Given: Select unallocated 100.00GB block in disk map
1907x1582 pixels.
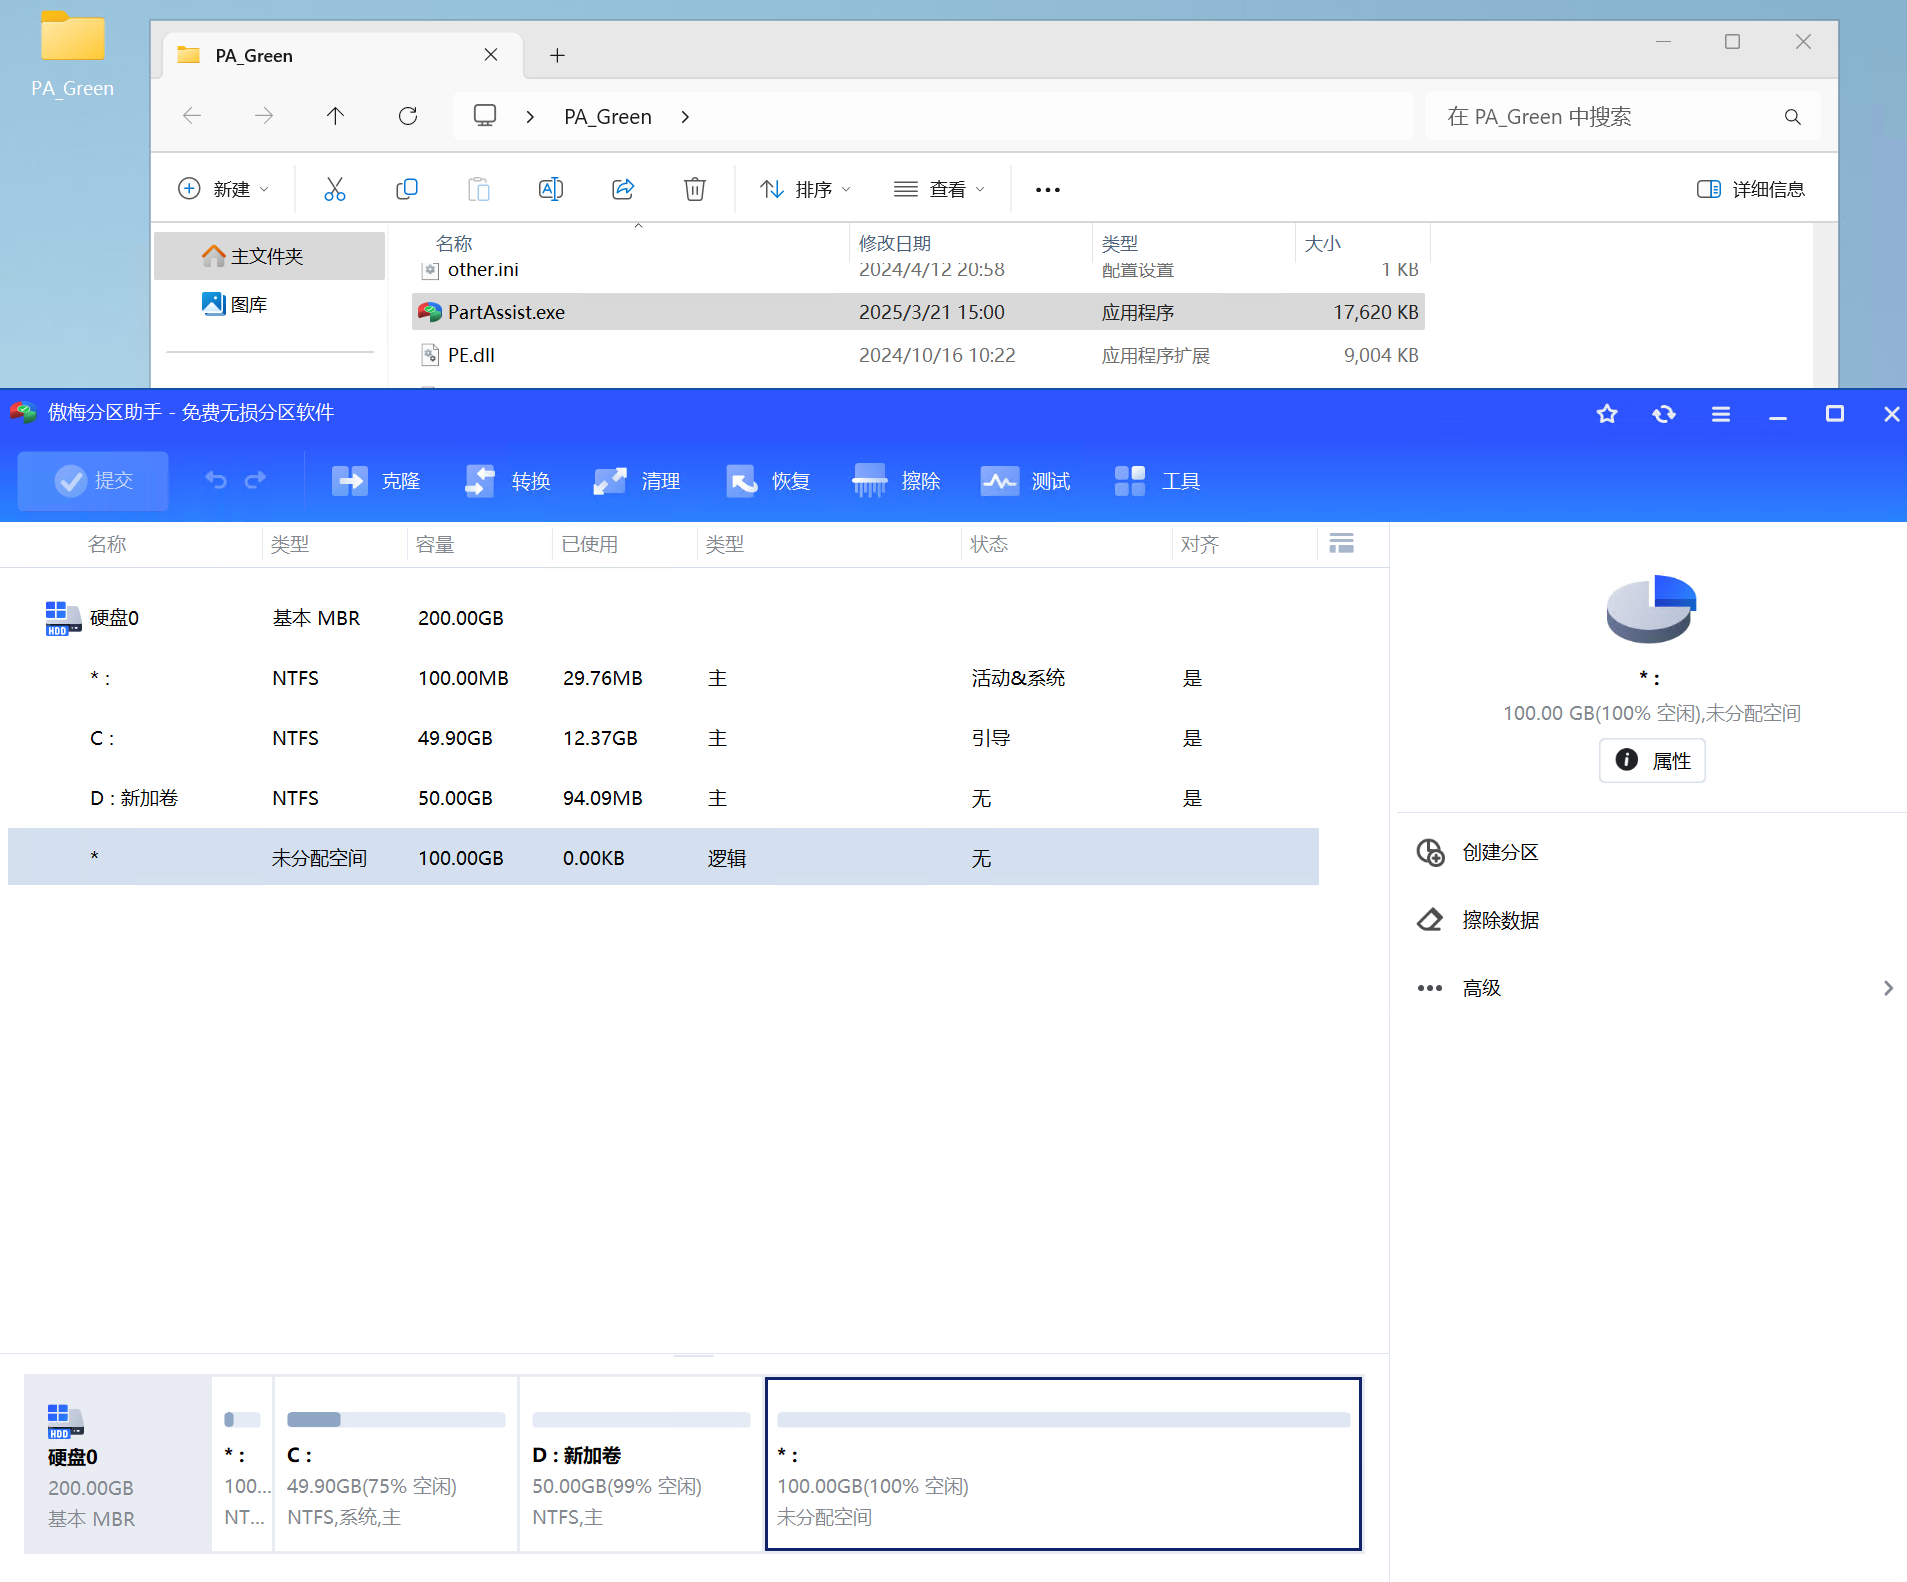Looking at the screenshot, I should click(x=1063, y=1464).
